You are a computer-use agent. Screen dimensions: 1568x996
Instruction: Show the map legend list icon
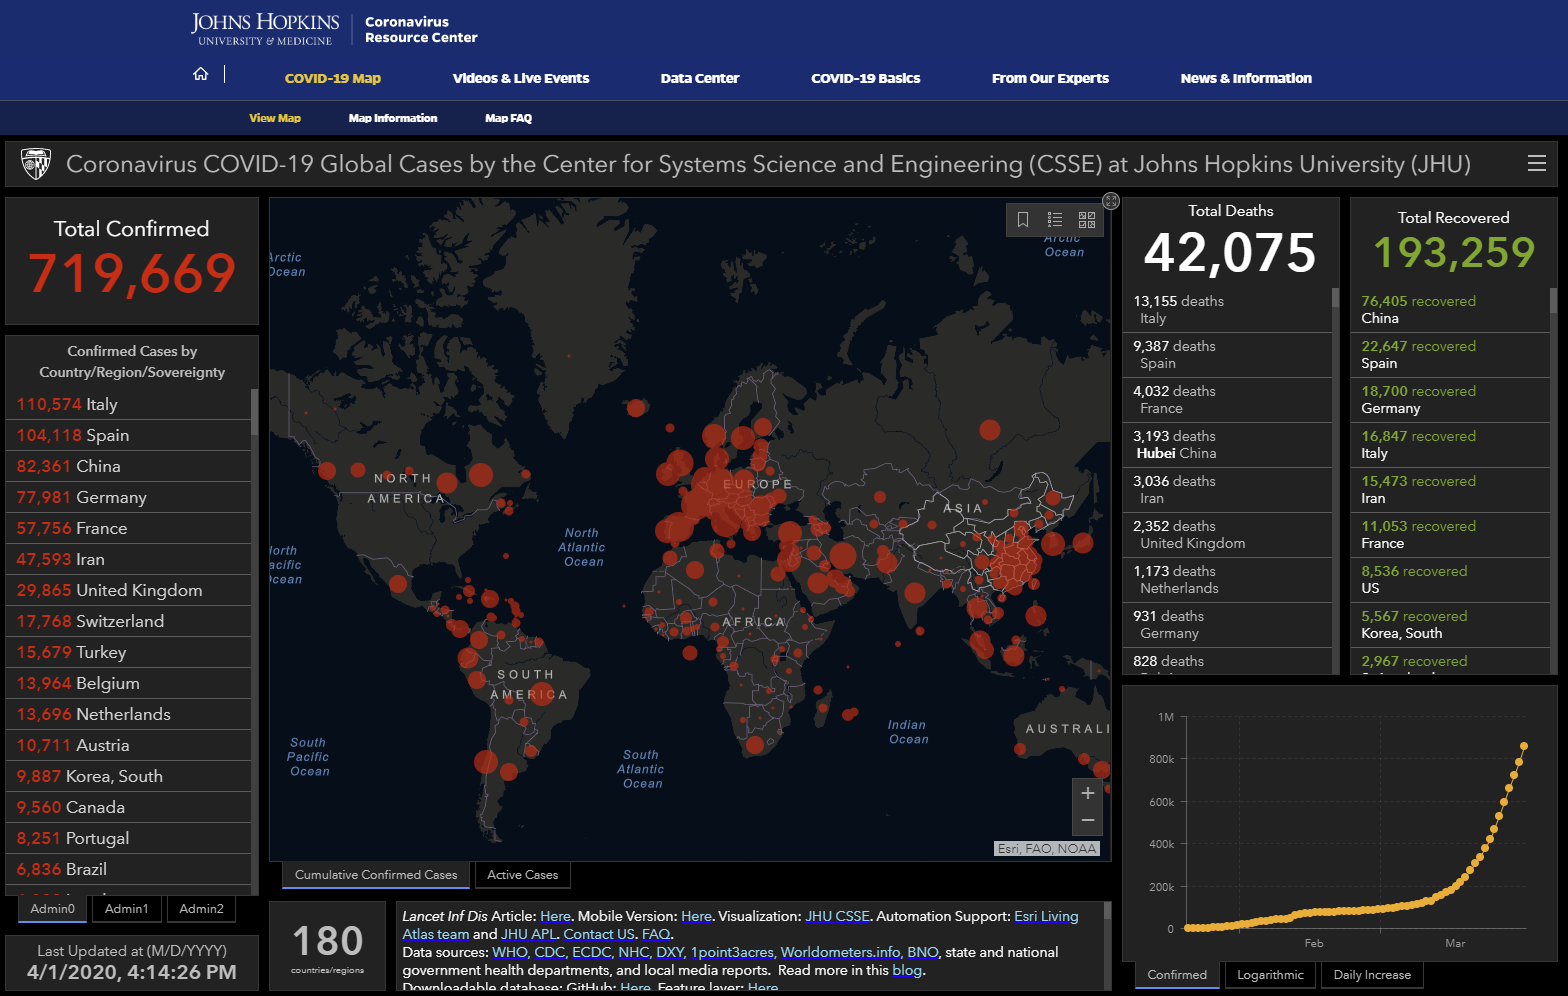coord(1055,220)
